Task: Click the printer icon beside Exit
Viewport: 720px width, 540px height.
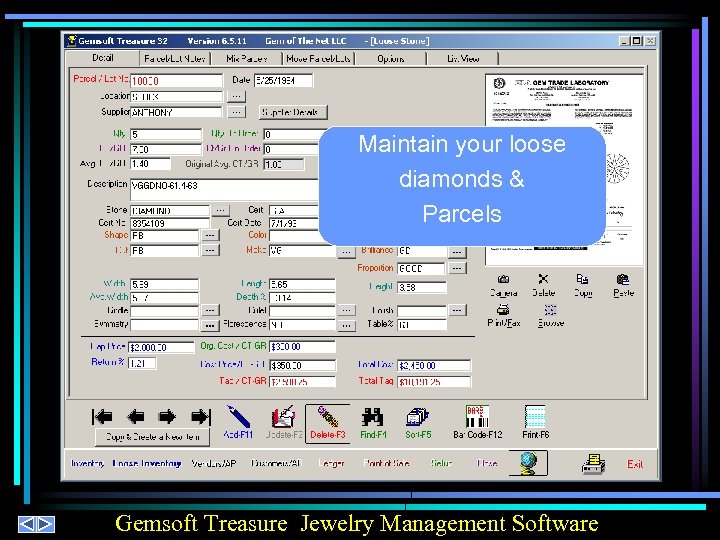Action: [593, 464]
